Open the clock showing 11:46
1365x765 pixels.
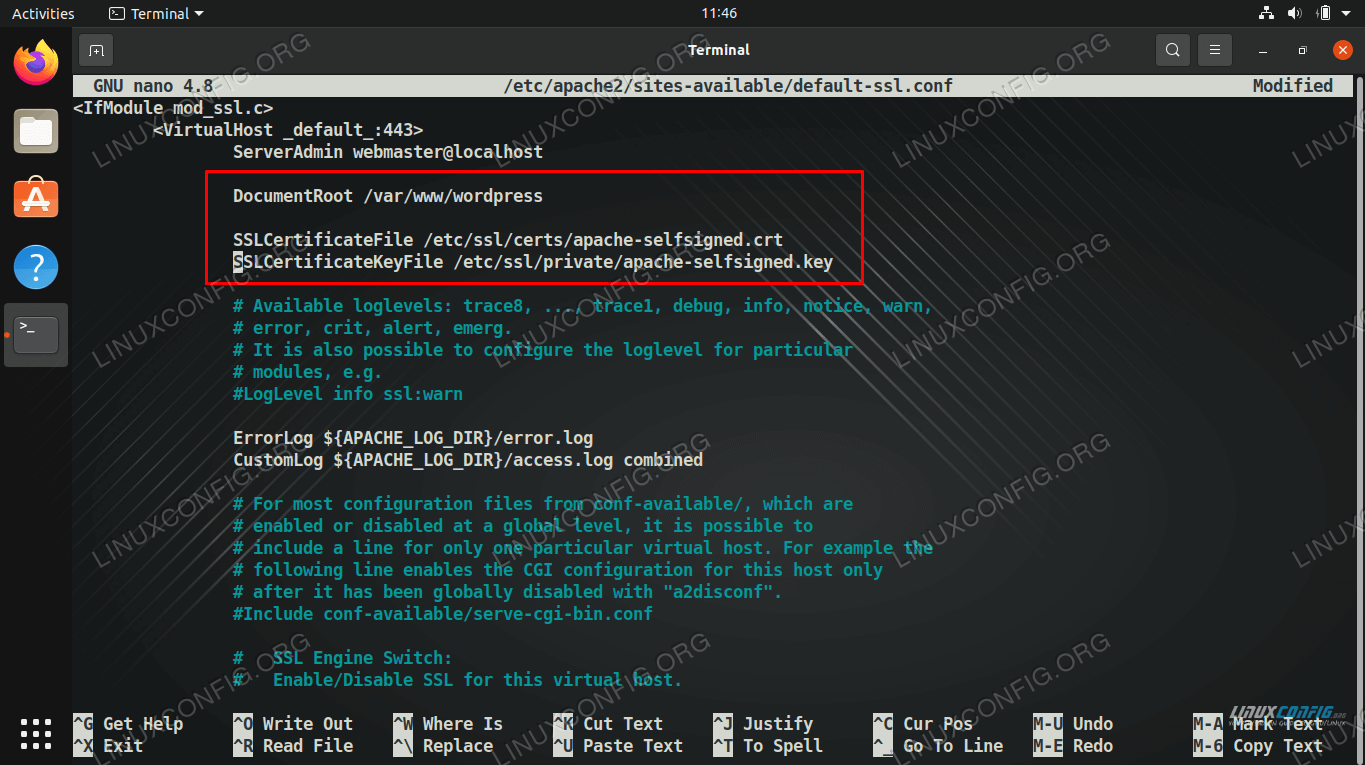(x=718, y=13)
